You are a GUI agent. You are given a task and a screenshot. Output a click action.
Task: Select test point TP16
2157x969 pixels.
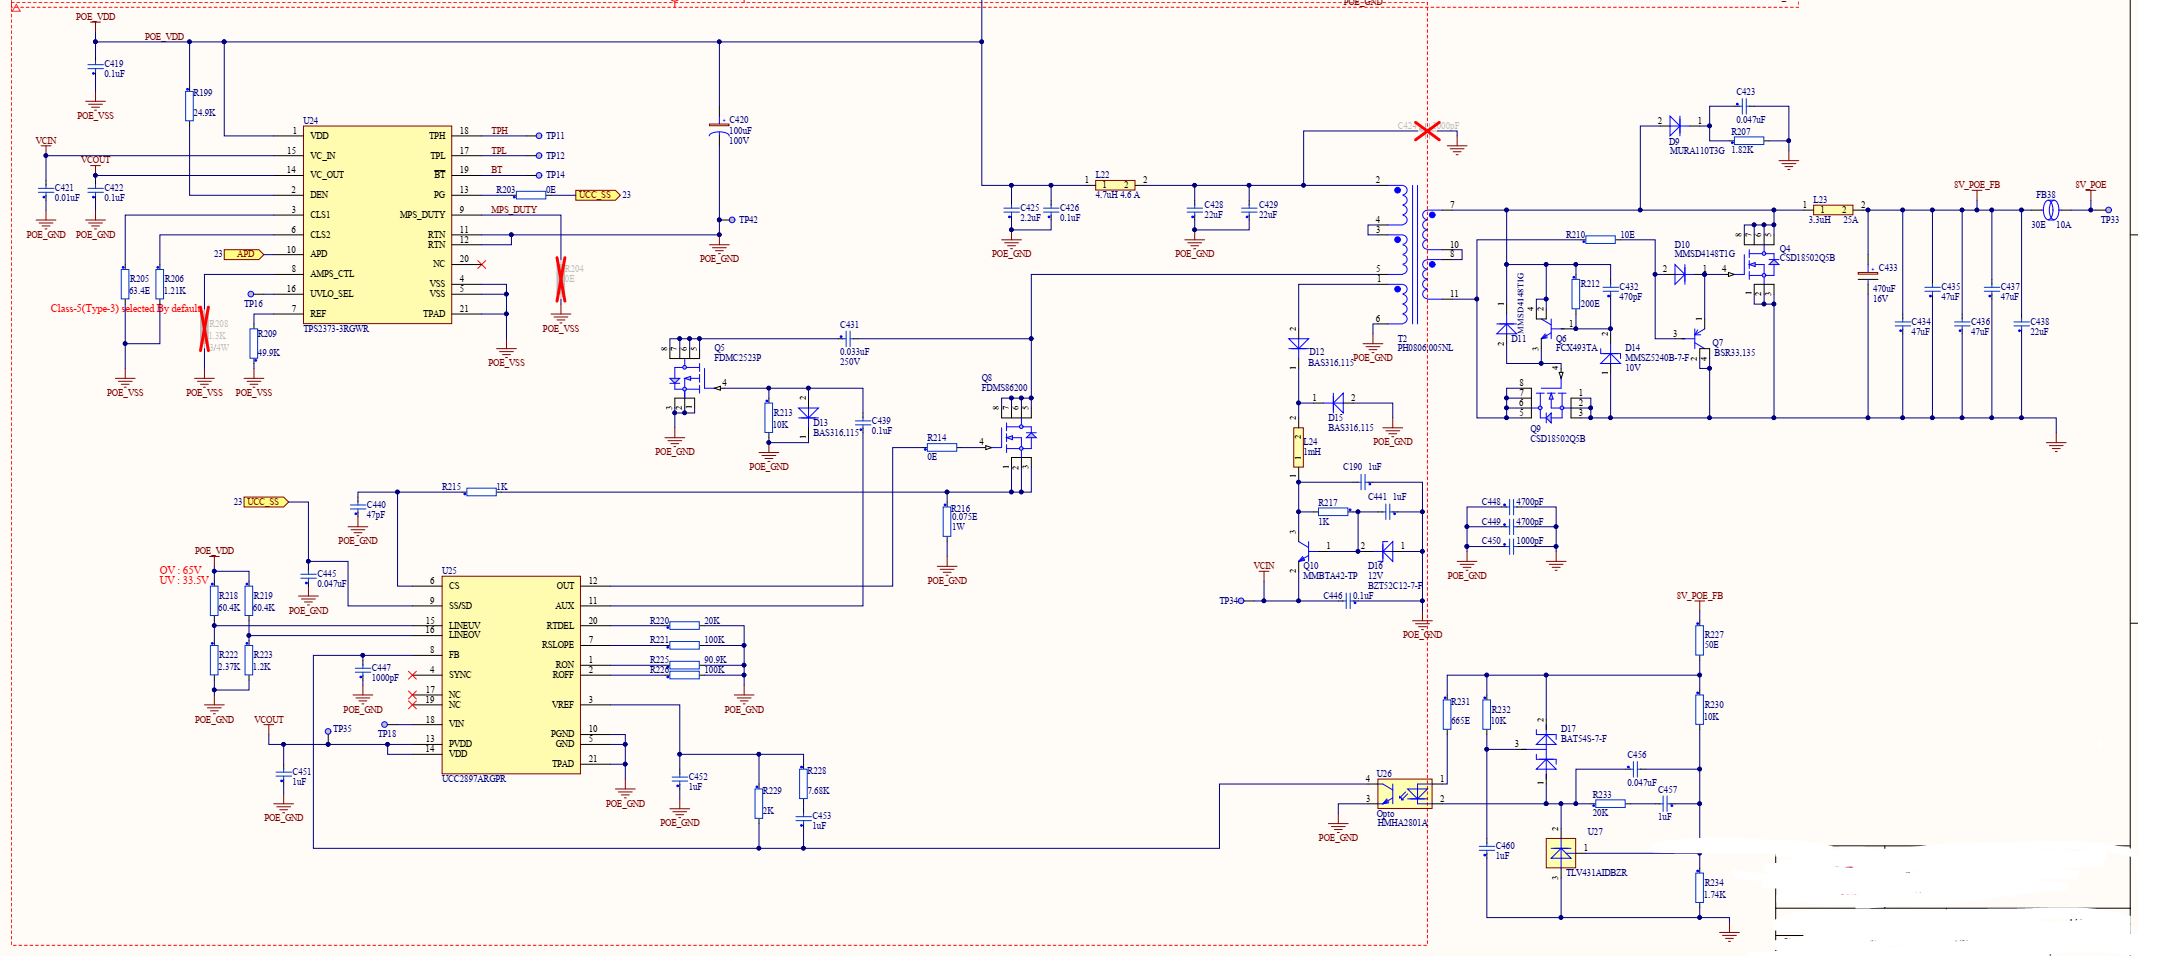click(250, 294)
